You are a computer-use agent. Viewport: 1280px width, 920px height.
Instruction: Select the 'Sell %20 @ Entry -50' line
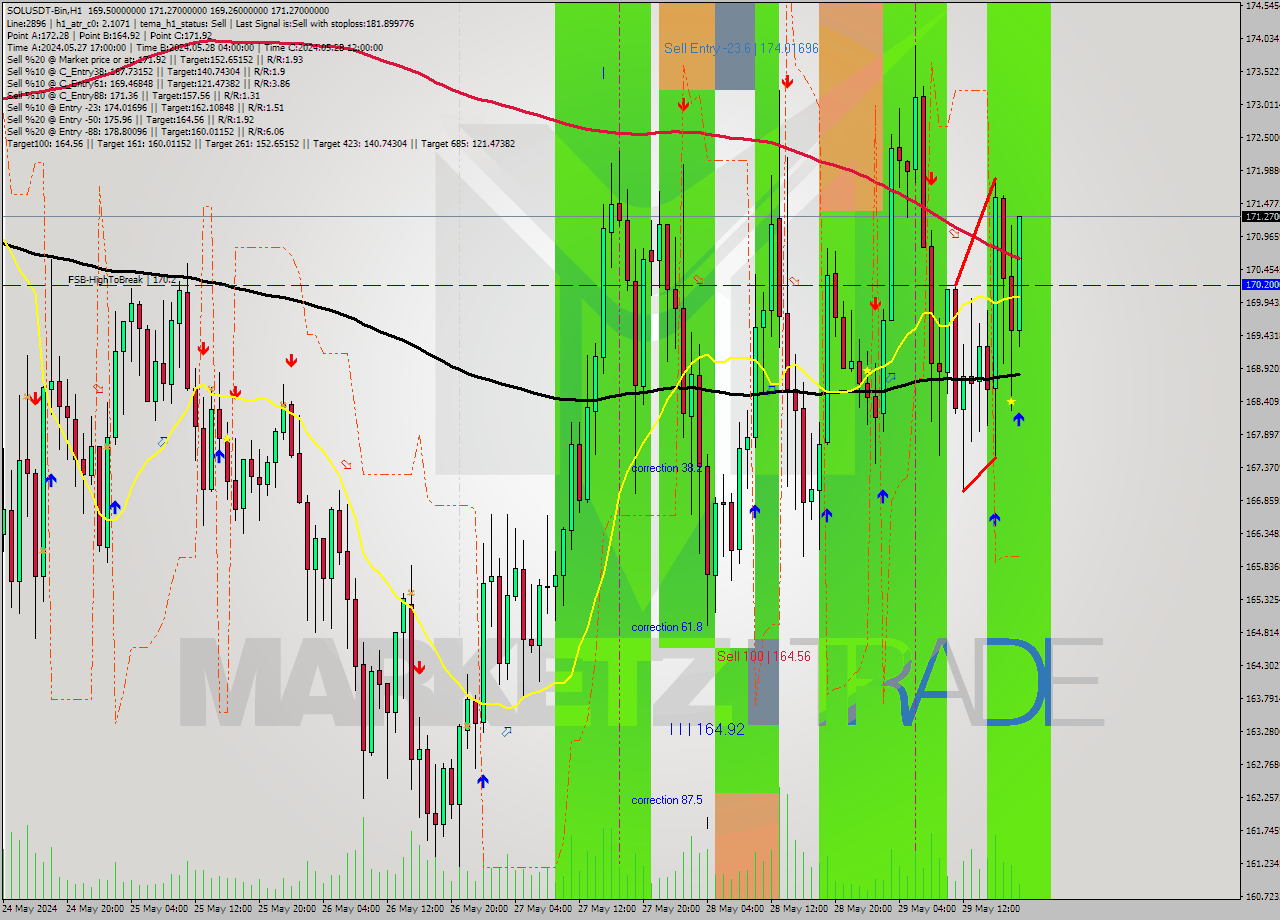click(130, 119)
